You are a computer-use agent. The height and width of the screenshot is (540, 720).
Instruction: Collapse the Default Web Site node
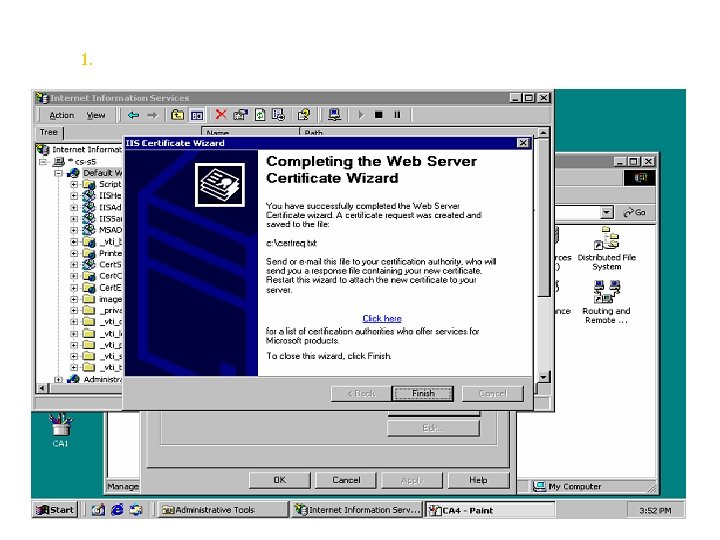click(58, 174)
